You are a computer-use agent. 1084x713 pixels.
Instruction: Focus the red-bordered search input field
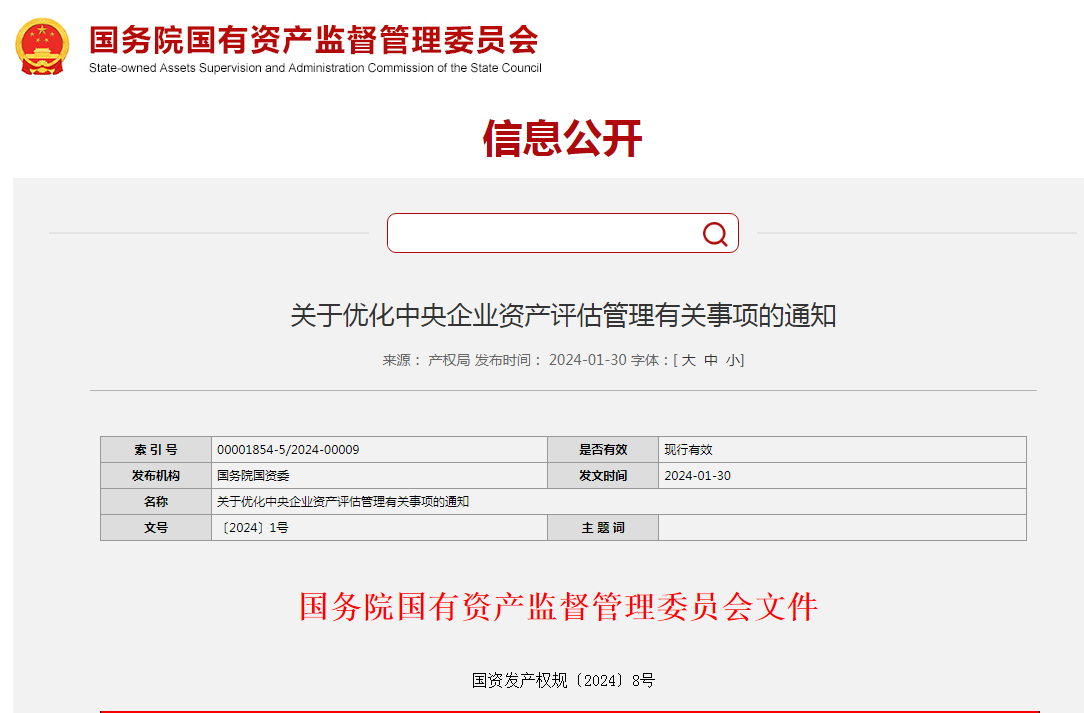point(563,233)
